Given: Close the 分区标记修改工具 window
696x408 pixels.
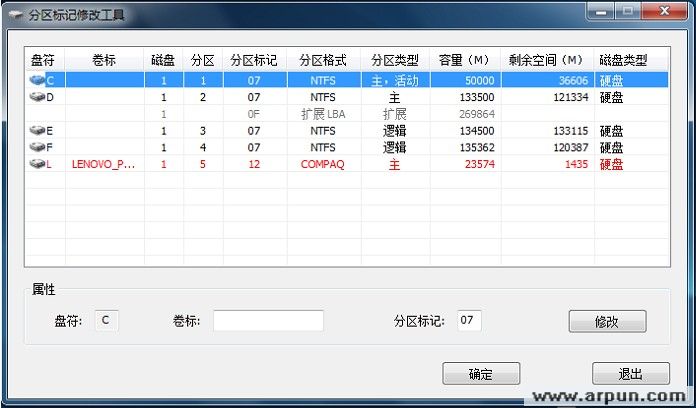Looking at the screenshot, I should click(664, 12).
